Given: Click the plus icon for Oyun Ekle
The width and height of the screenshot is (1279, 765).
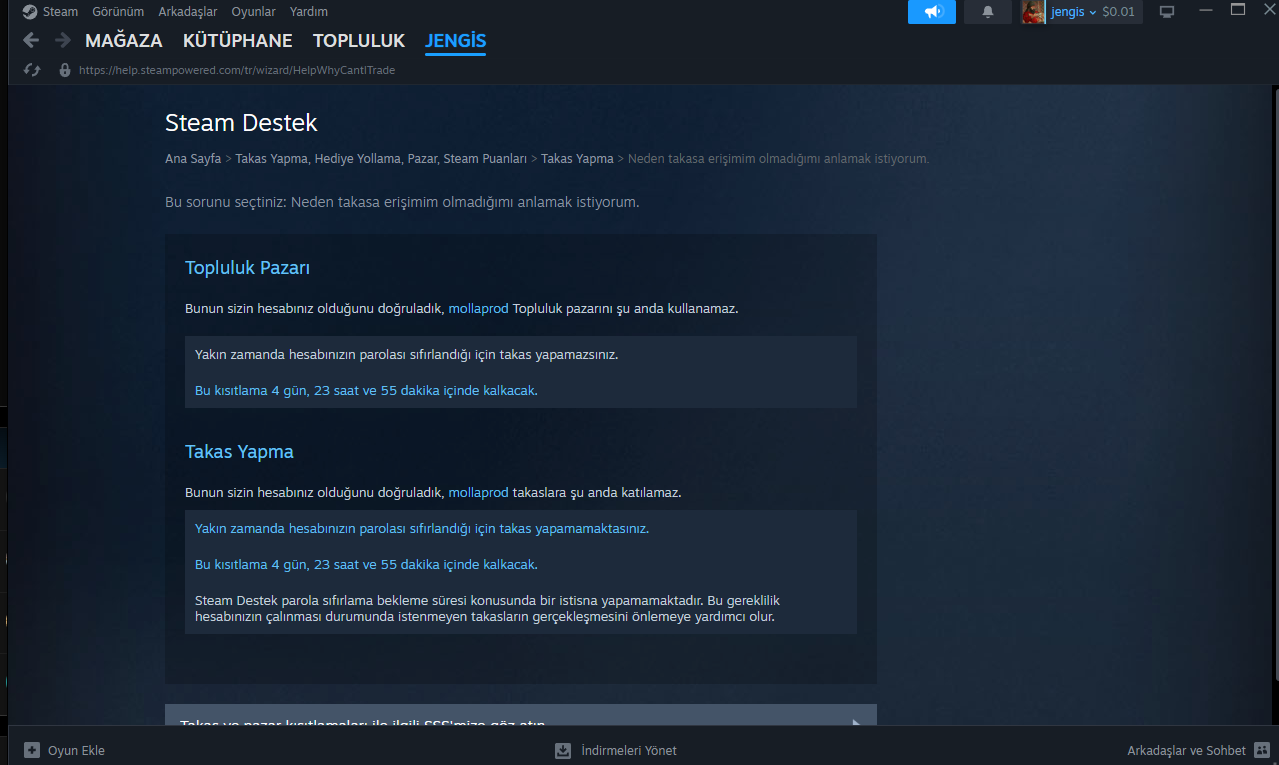Looking at the screenshot, I should click(32, 750).
